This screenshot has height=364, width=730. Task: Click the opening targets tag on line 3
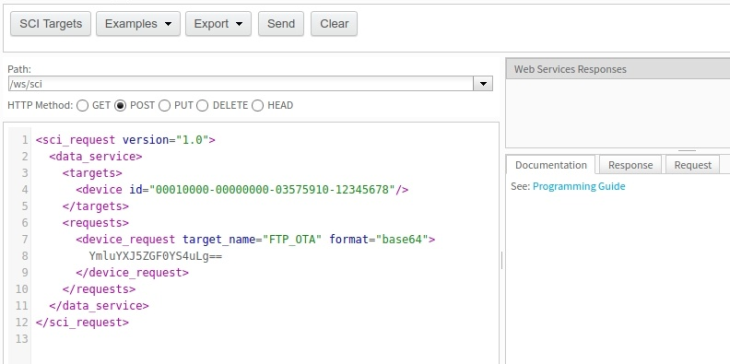[92, 173]
